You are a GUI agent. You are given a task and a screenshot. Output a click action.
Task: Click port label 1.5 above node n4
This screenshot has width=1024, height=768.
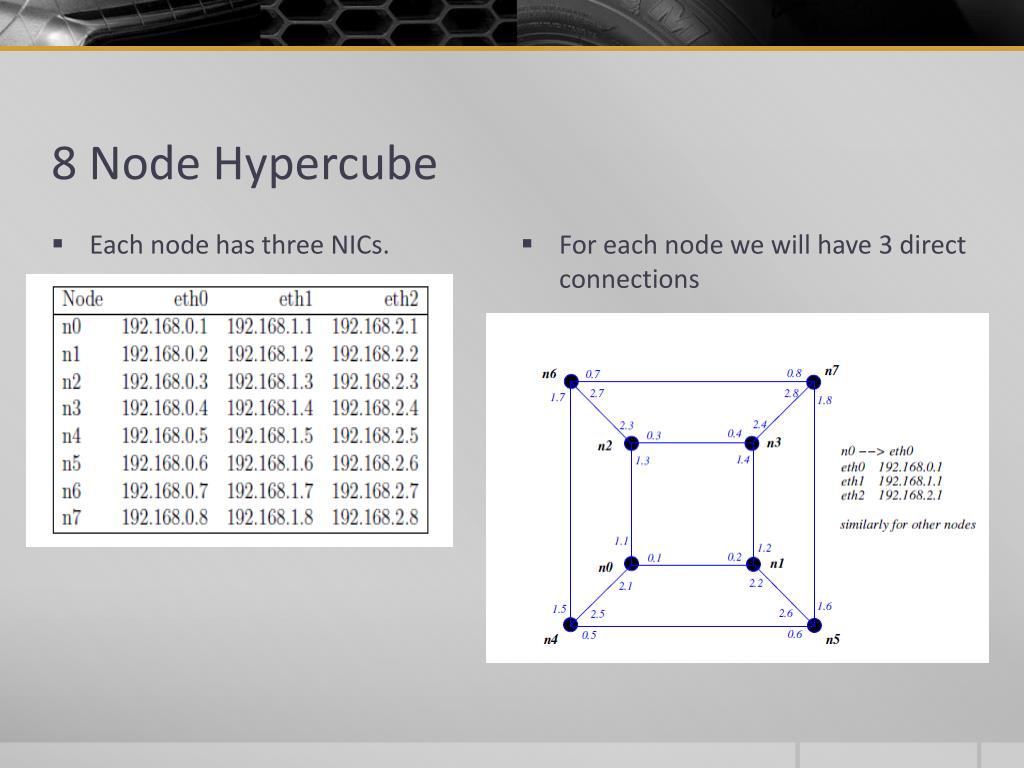pos(560,609)
